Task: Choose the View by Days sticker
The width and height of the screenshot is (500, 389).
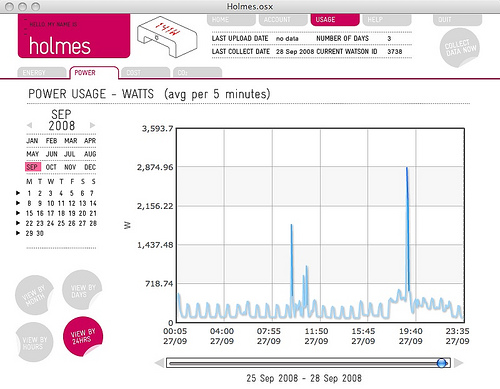Action: [x=82, y=290]
